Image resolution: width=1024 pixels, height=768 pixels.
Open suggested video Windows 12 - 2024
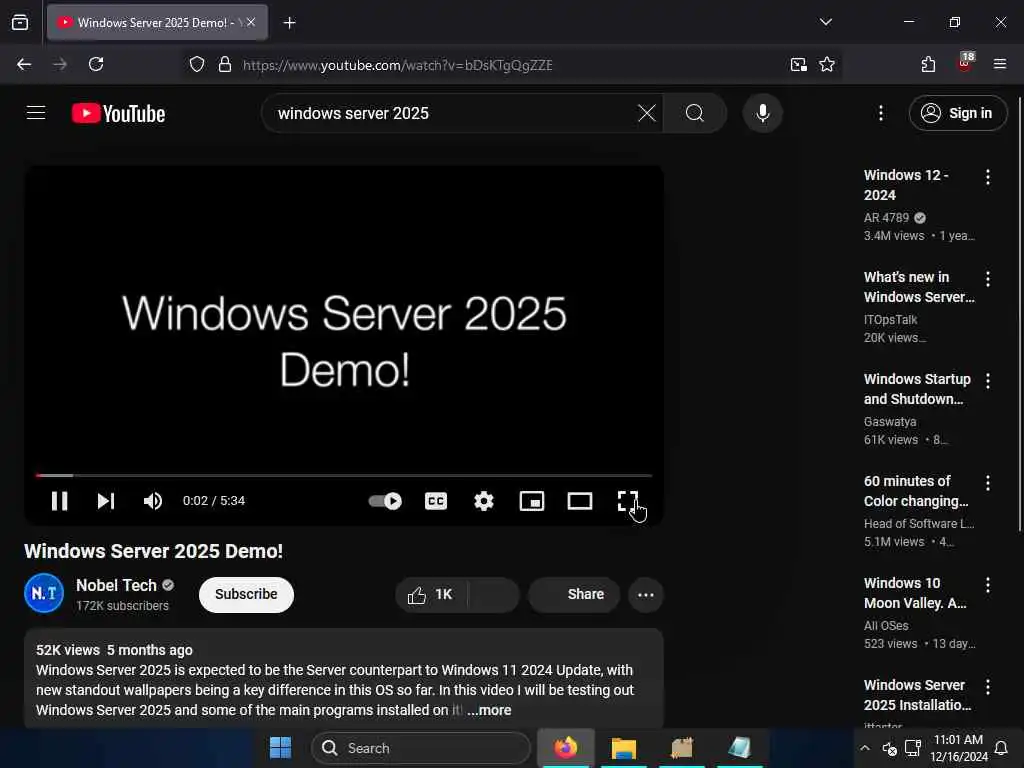(x=906, y=185)
